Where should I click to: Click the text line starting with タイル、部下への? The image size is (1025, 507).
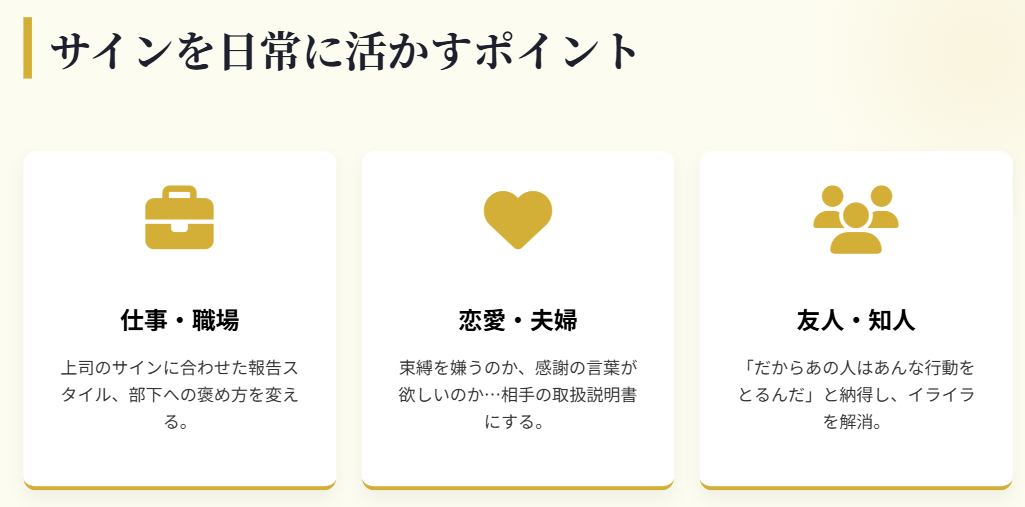click(179, 395)
